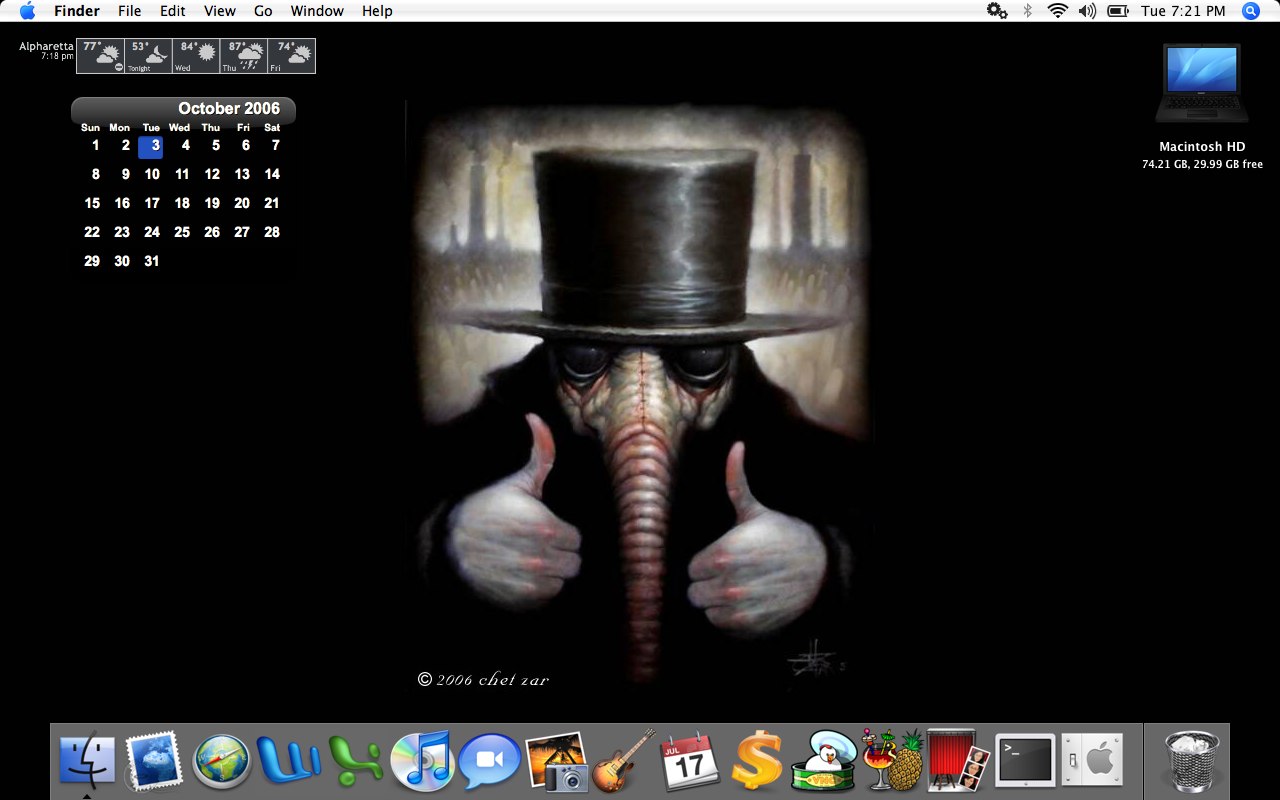Click the Alpharetta location label
Image resolution: width=1280 pixels, height=800 pixels.
(46, 46)
